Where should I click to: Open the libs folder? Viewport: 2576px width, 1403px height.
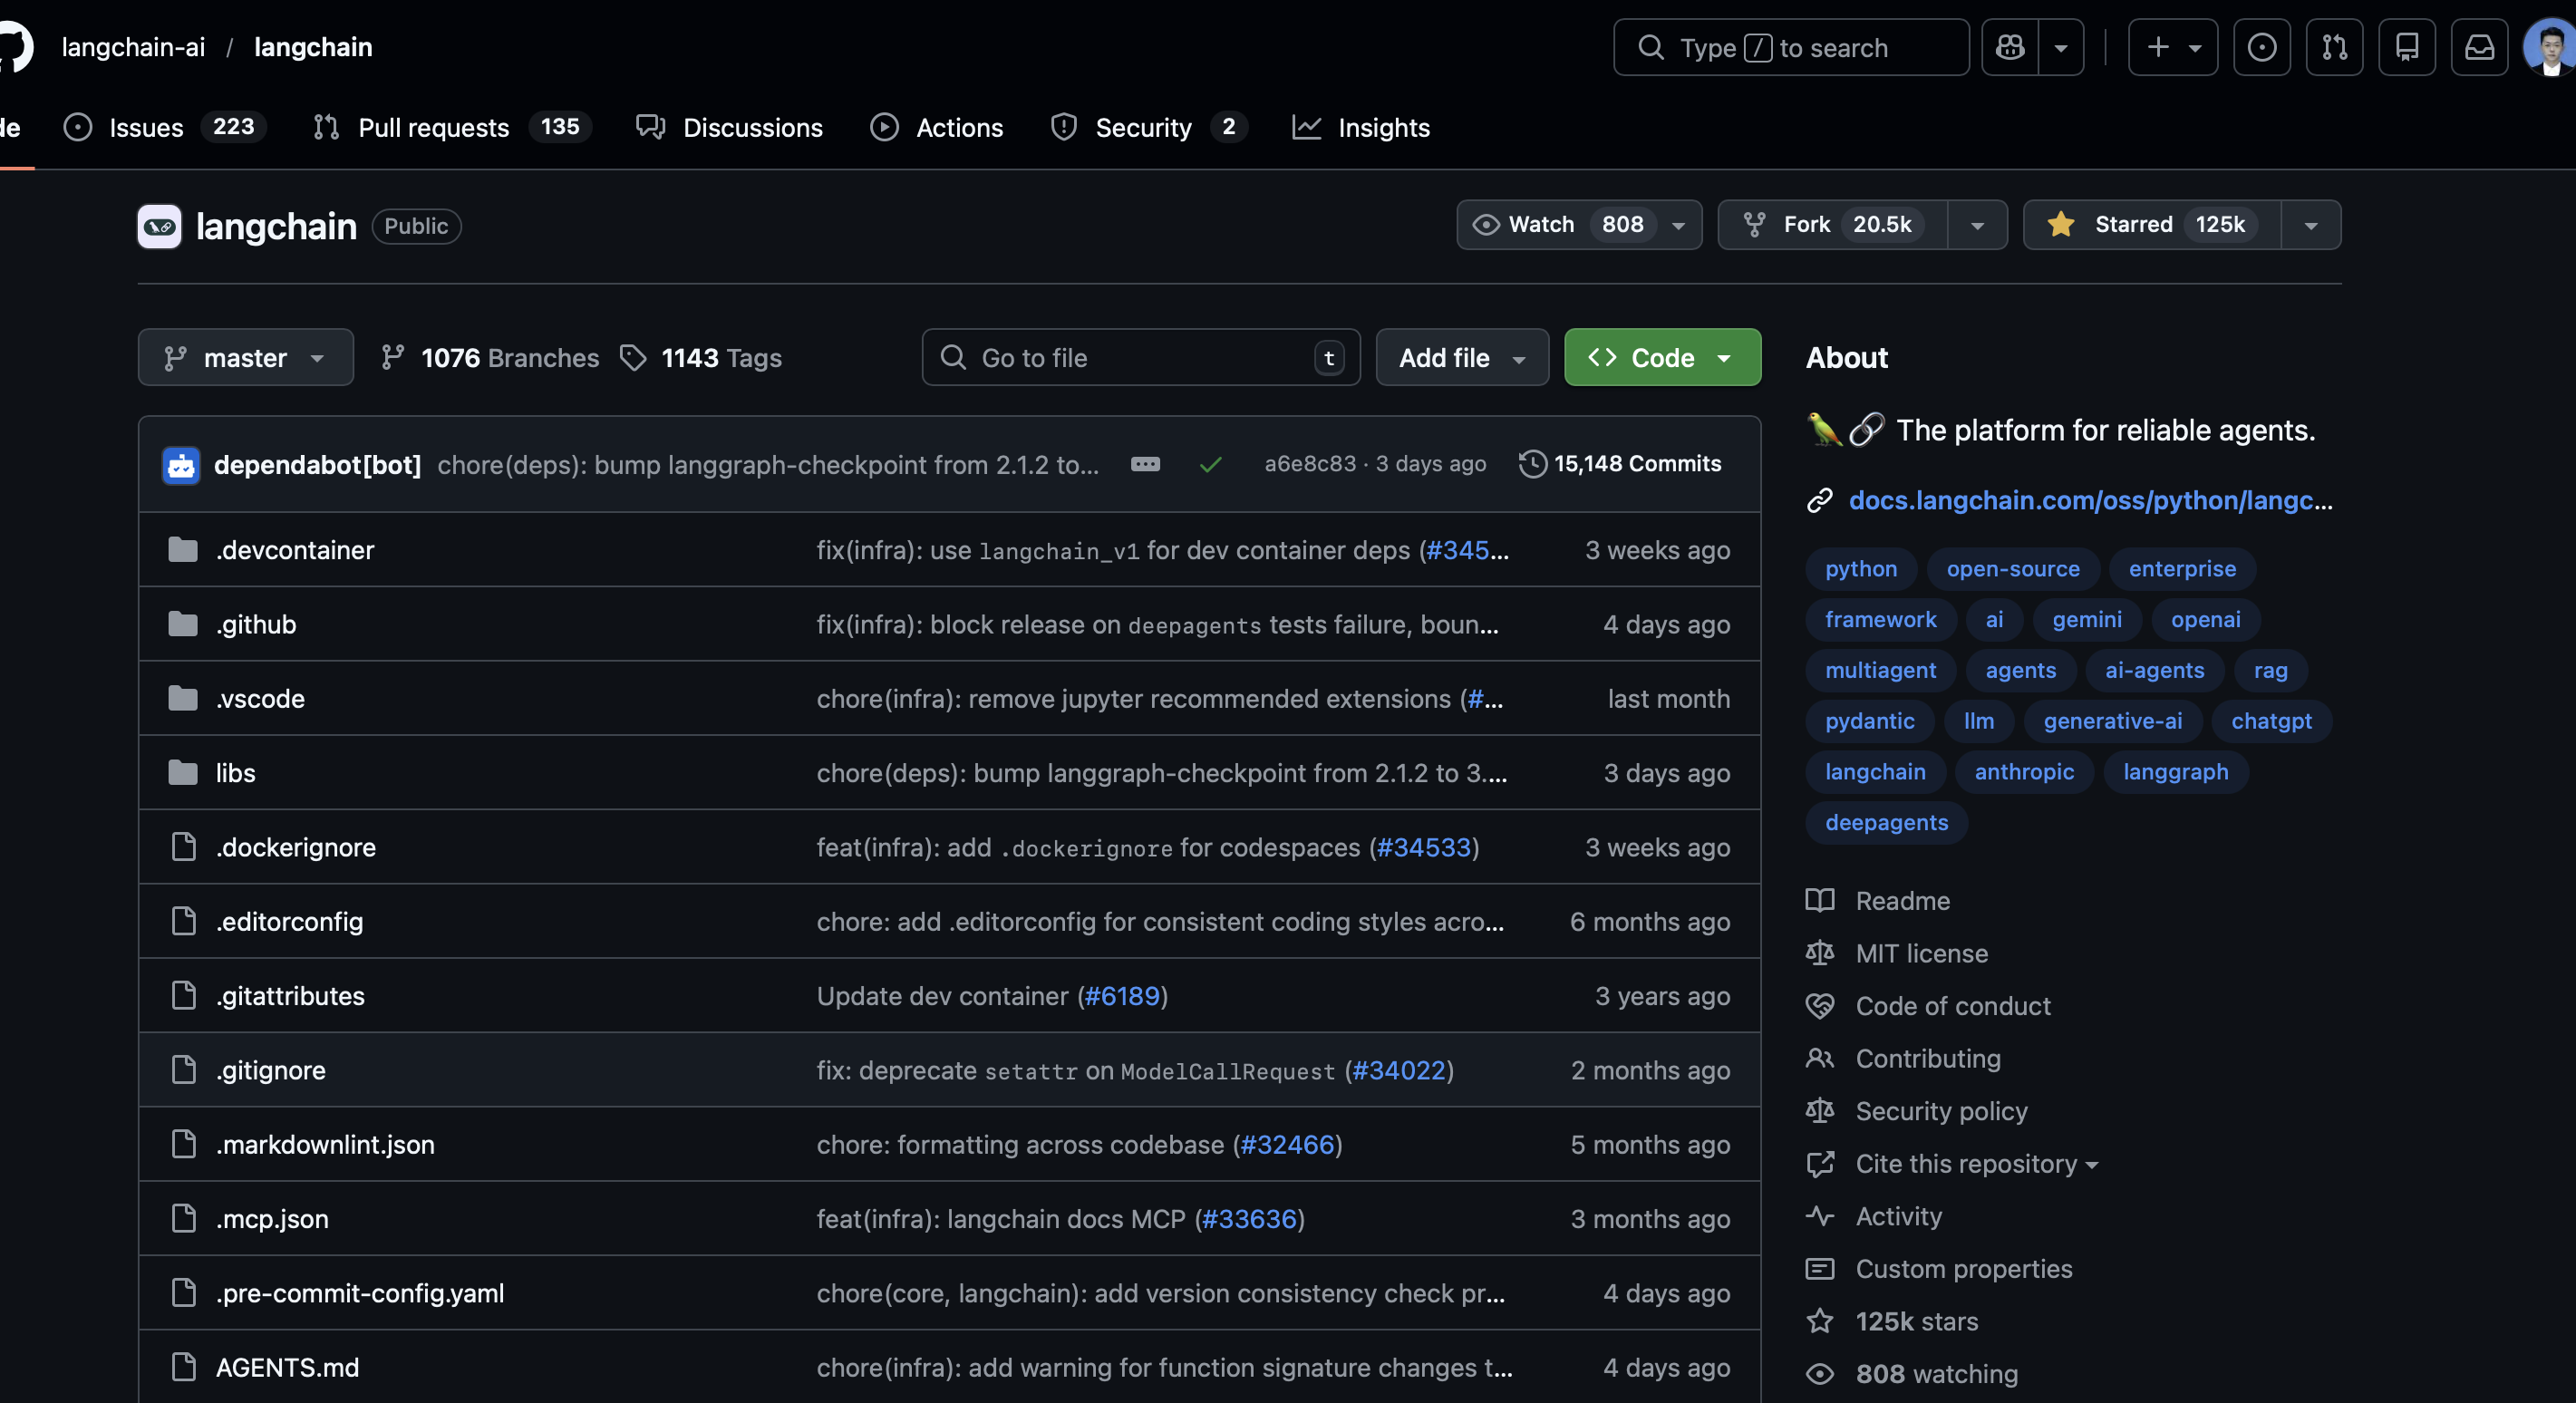[x=236, y=772]
